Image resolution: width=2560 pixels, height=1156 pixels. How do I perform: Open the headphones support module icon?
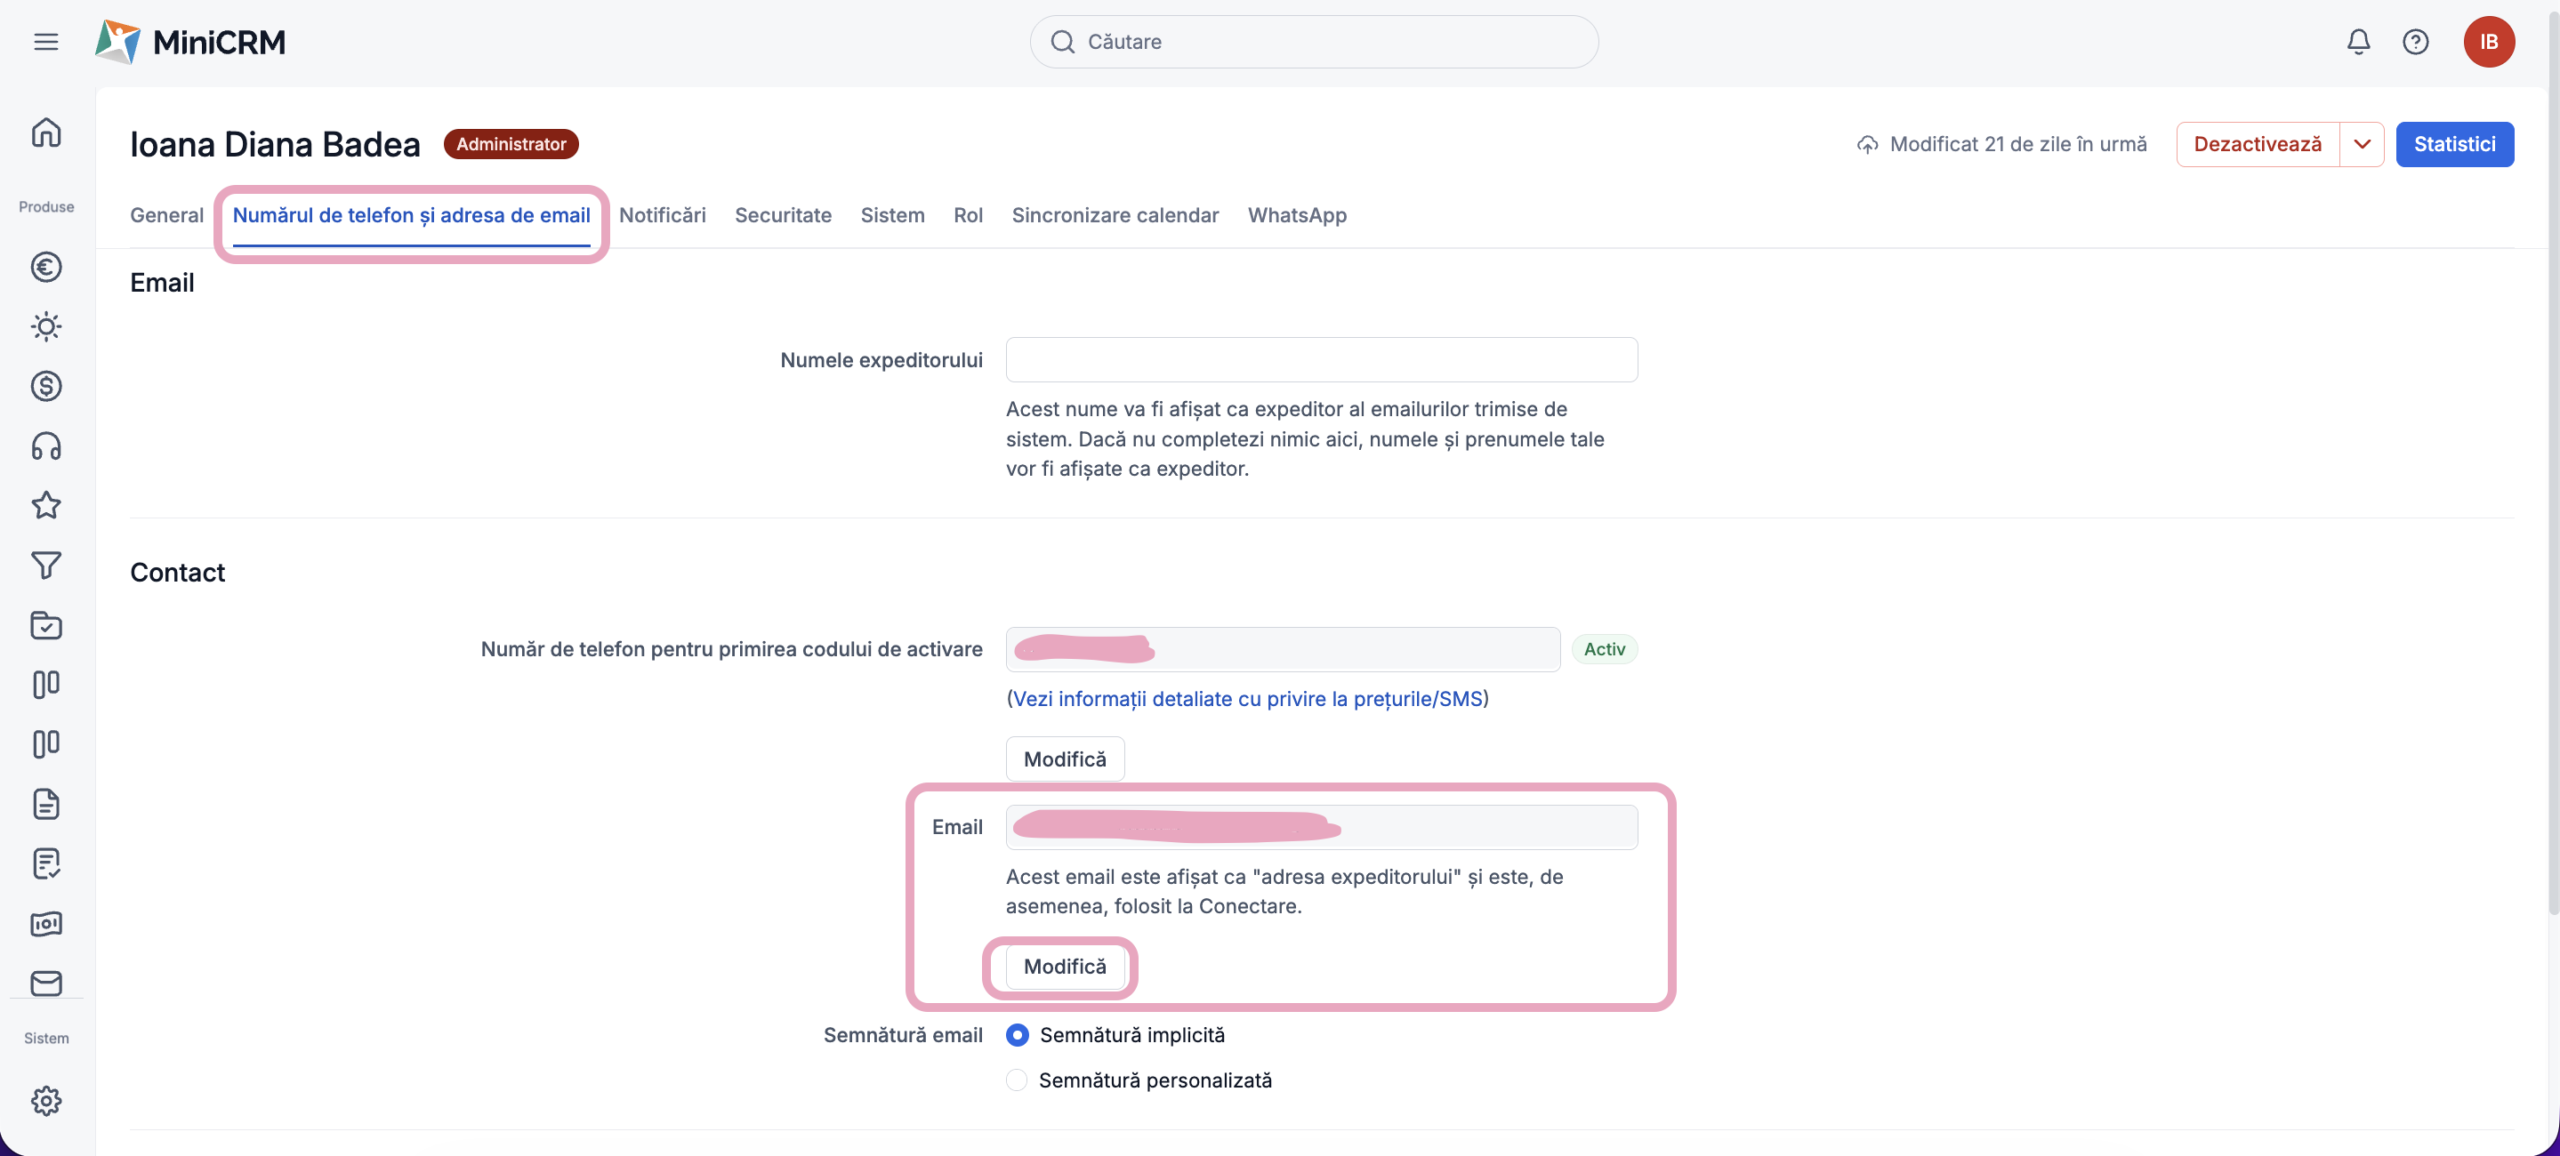point(46,446)
